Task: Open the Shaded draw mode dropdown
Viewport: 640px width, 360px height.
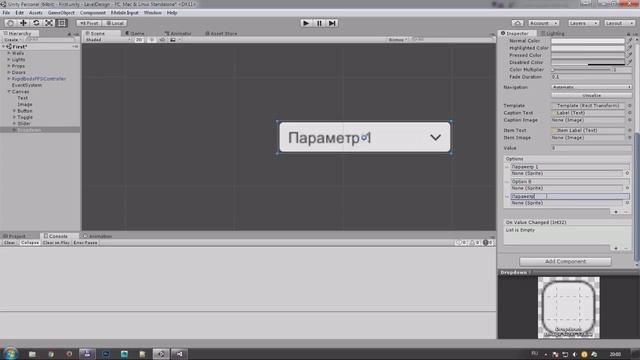Action: (x=108, y=40)
